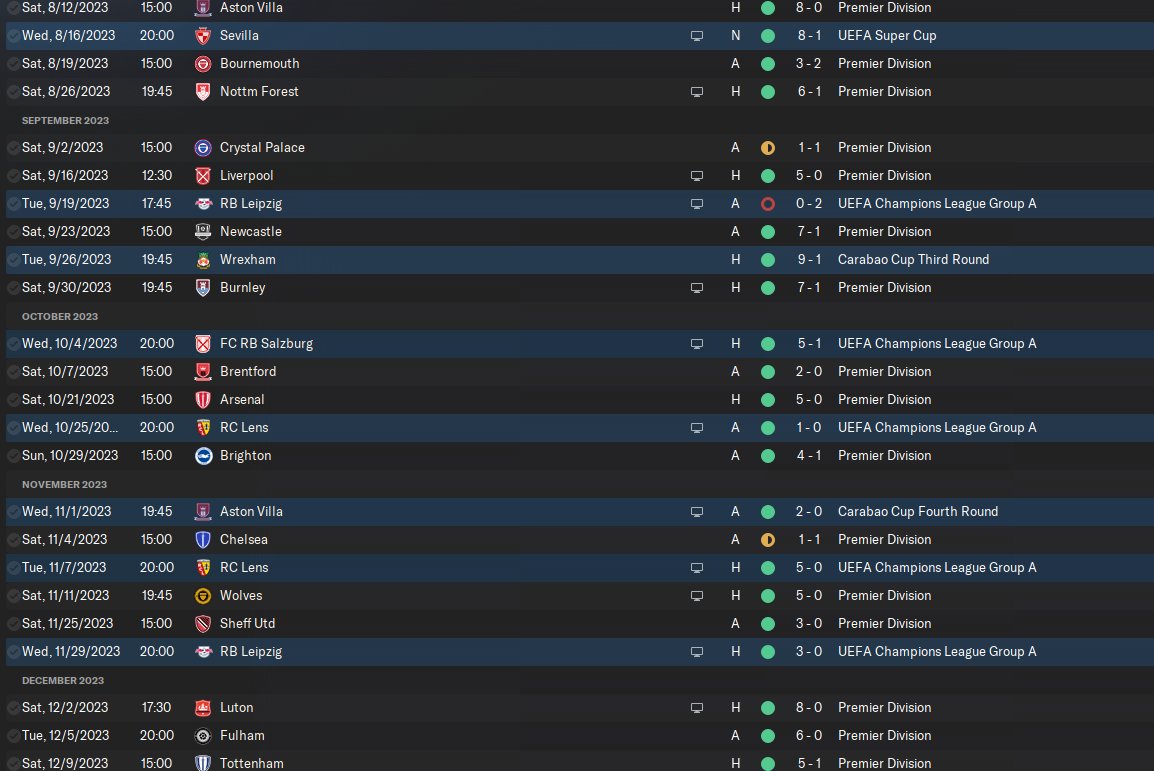The height and width of the screenshot is (771, 1154).
Task: Click the TV broadcast icon for Nottm Forest match
Action: pos(696,92)
